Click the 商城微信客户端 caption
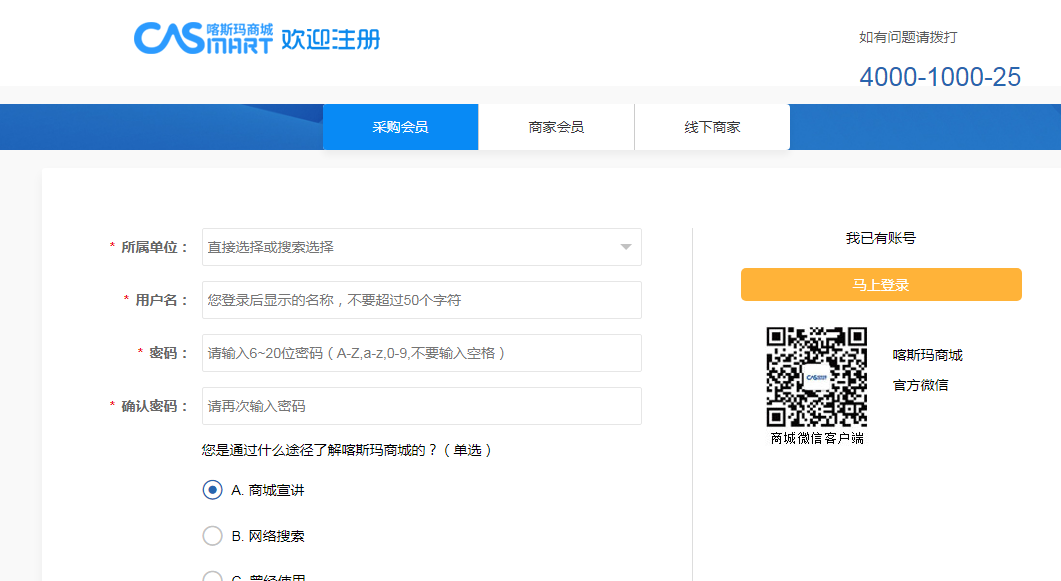This screenshot has width=1061, height=581. [817, 438]
